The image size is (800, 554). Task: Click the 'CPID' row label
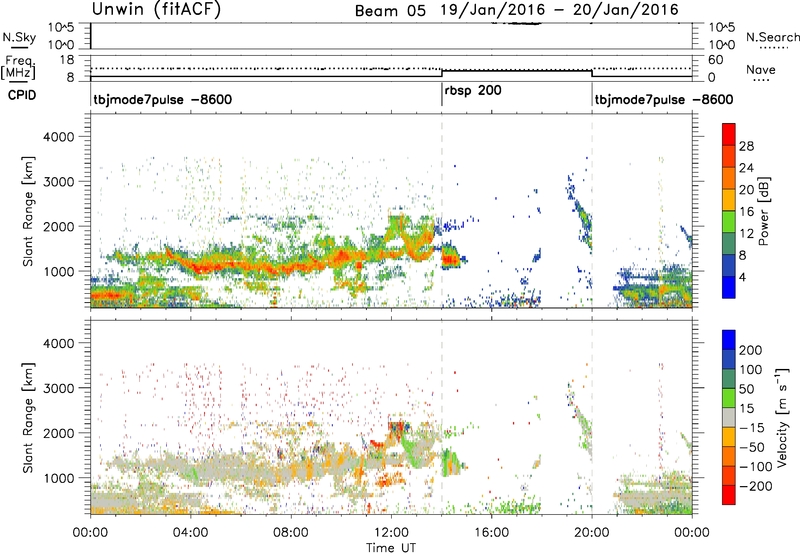[22, 95]
